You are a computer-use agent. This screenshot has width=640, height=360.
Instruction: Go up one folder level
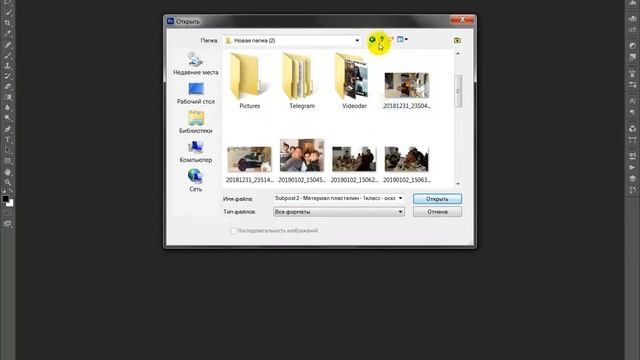coord(381,40)
